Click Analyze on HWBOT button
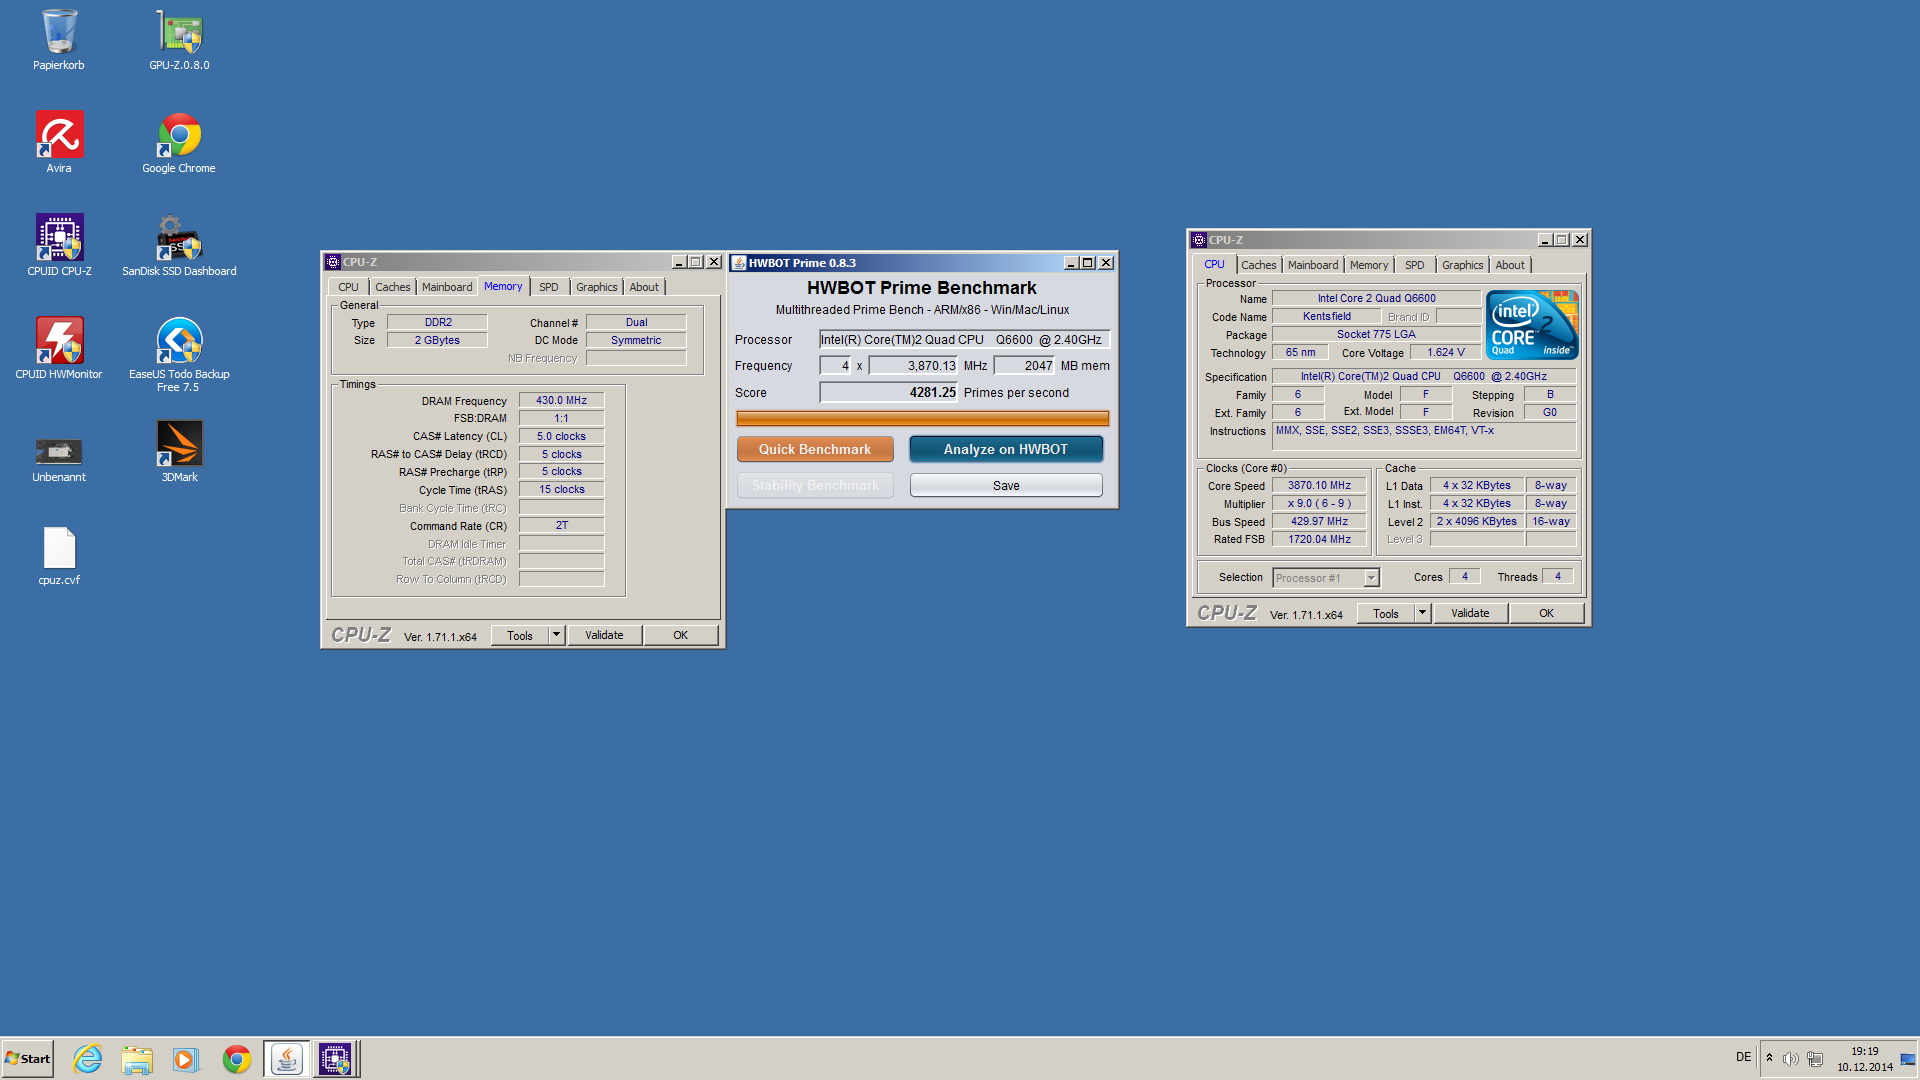Screen dimensions: 1920x1080 coord(1006,450)
